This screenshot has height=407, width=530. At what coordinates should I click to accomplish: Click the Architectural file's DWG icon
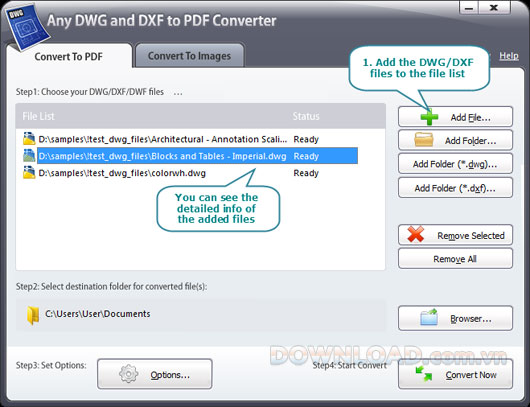pyautogui.click(x=29, y=139)
